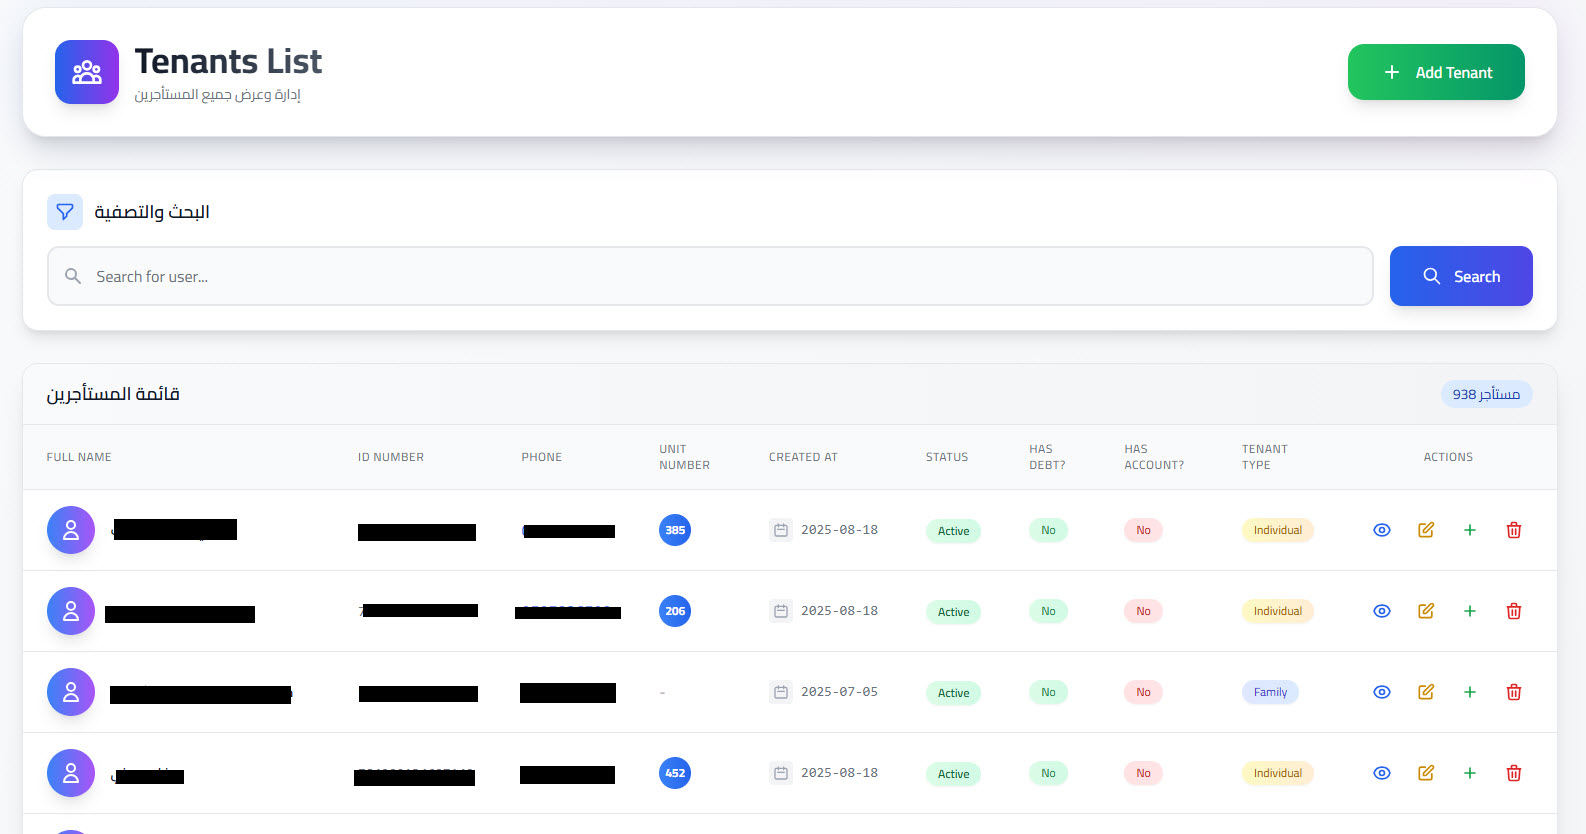Focus the Search for user input field

coord(710,276)
